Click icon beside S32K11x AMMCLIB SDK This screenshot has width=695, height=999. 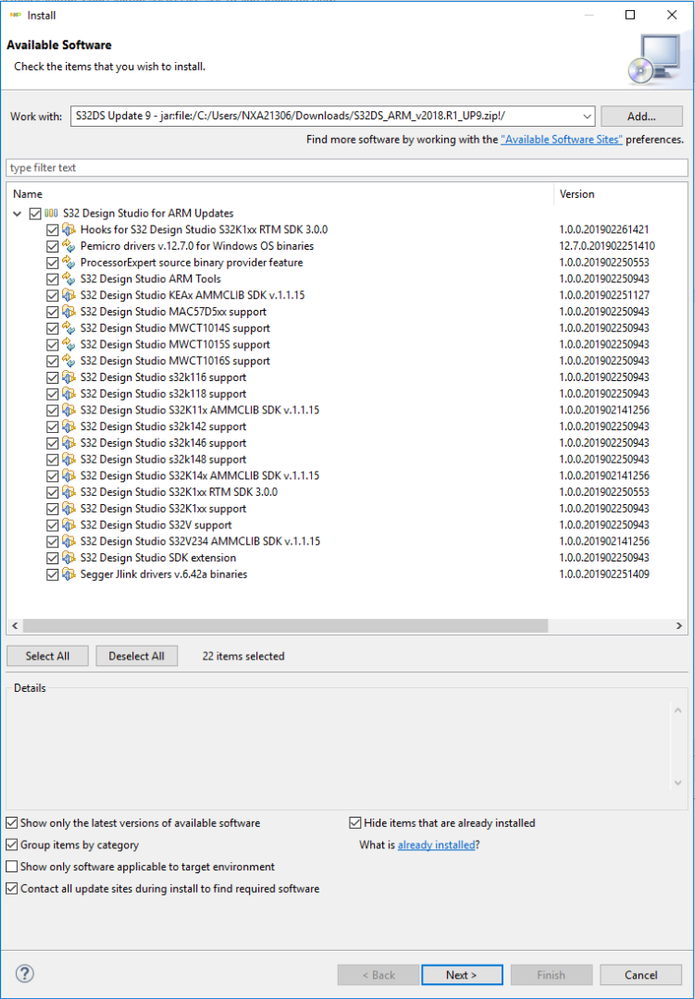[69, 410]
